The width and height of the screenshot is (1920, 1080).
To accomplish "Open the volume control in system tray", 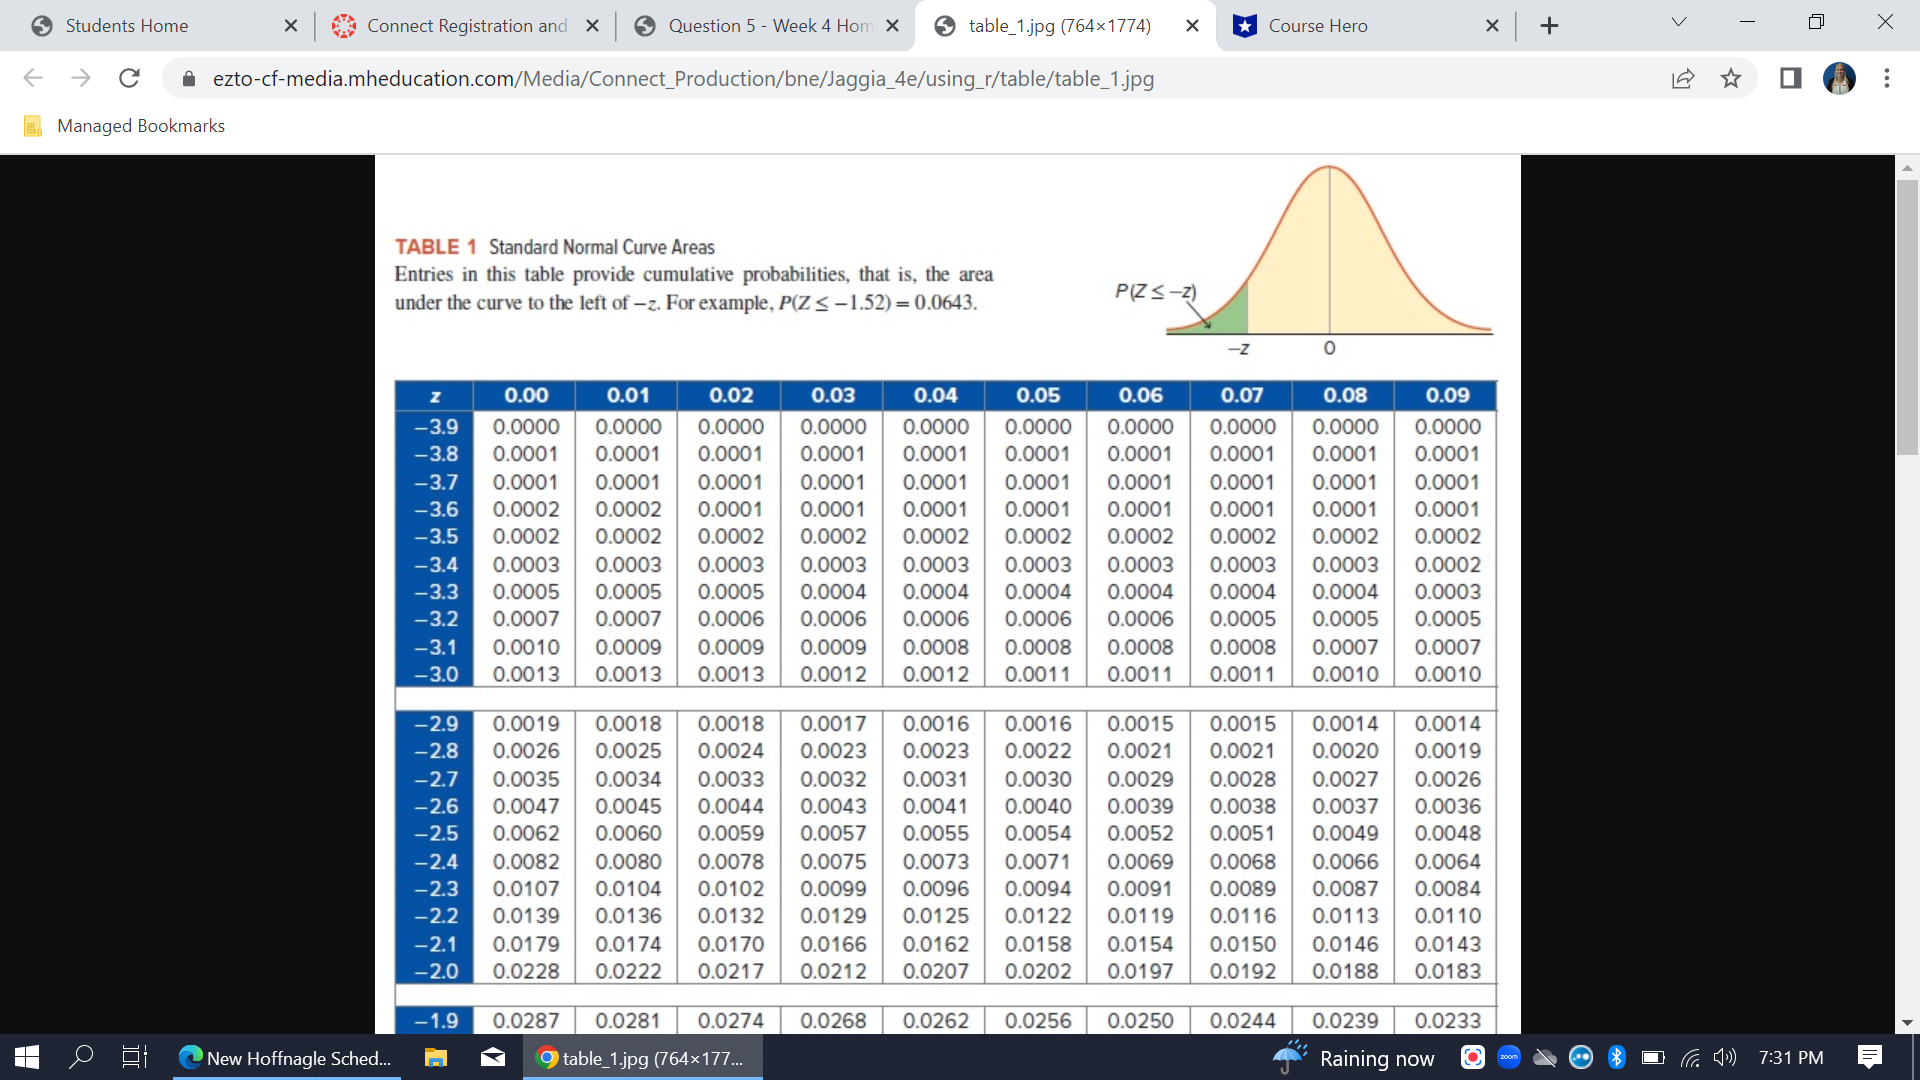I will (1724, 1057).
